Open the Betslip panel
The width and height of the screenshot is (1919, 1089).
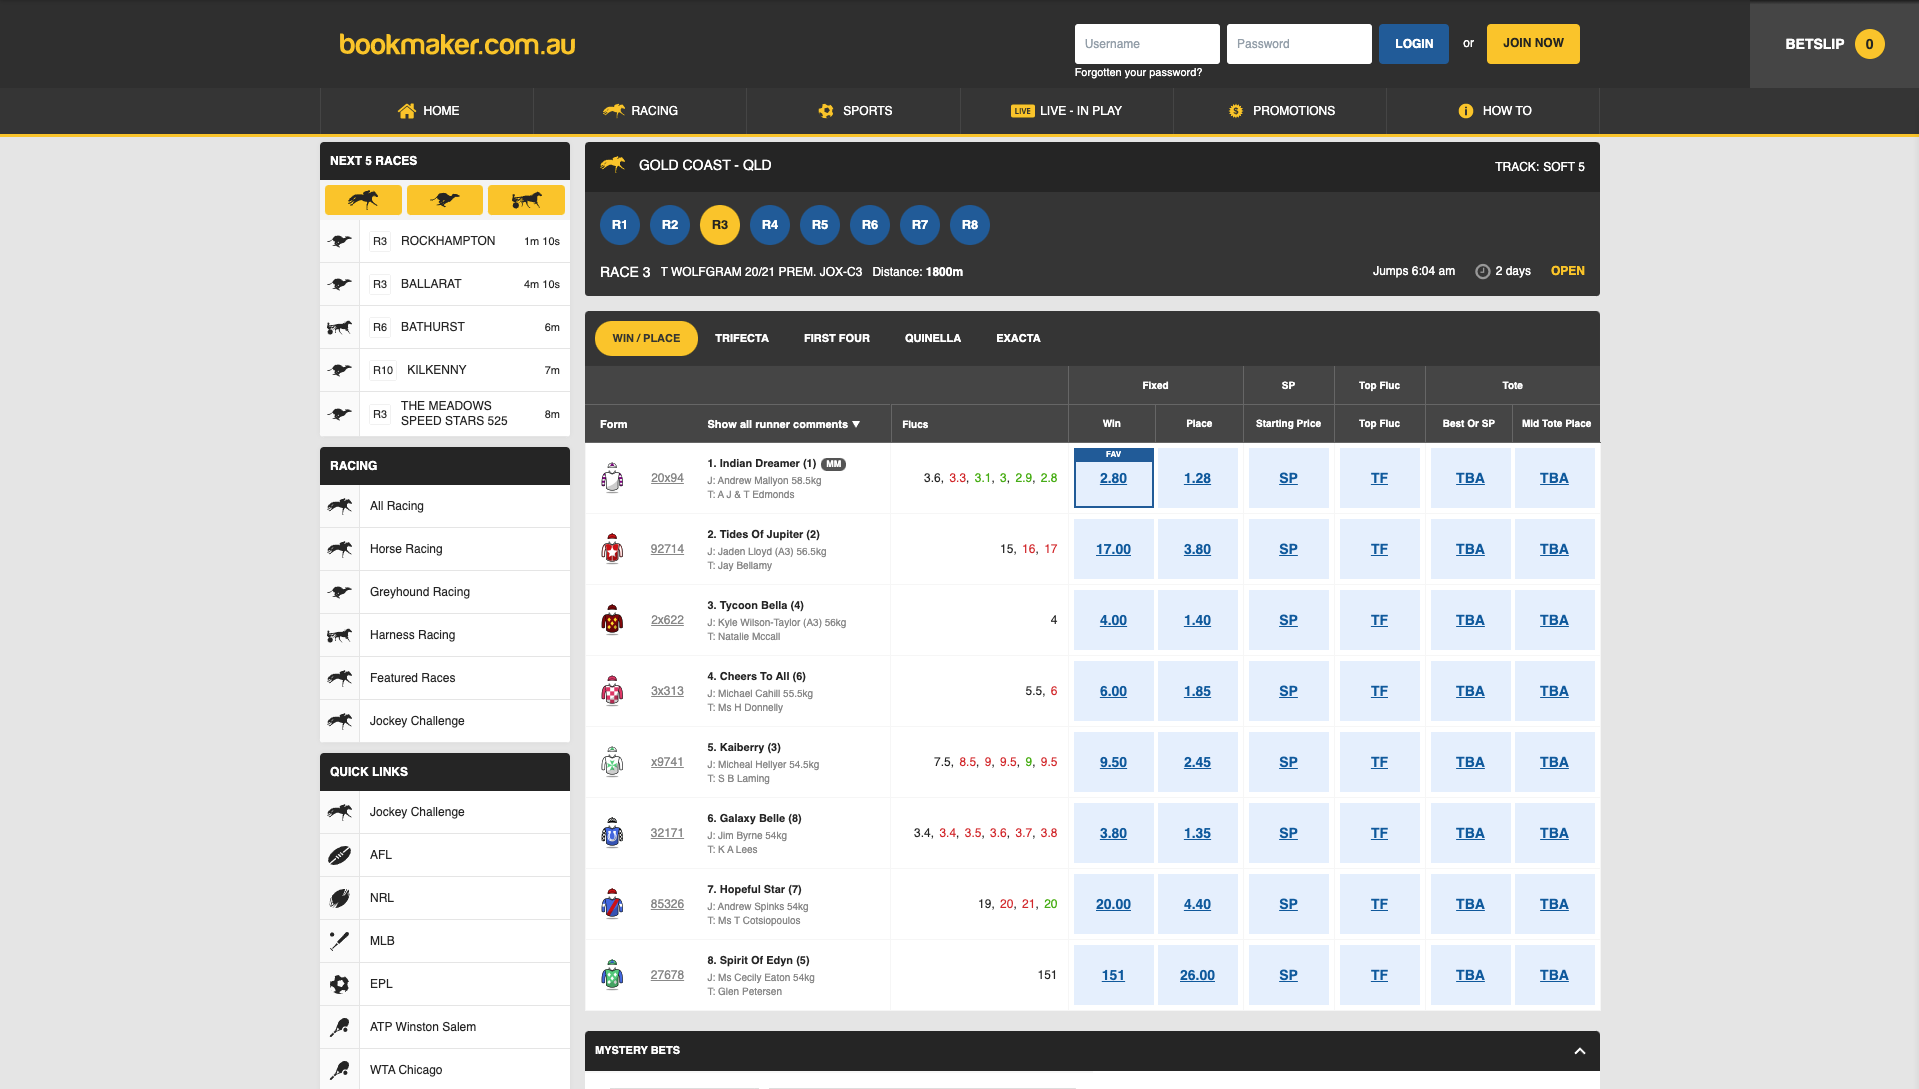[1834, 44]
